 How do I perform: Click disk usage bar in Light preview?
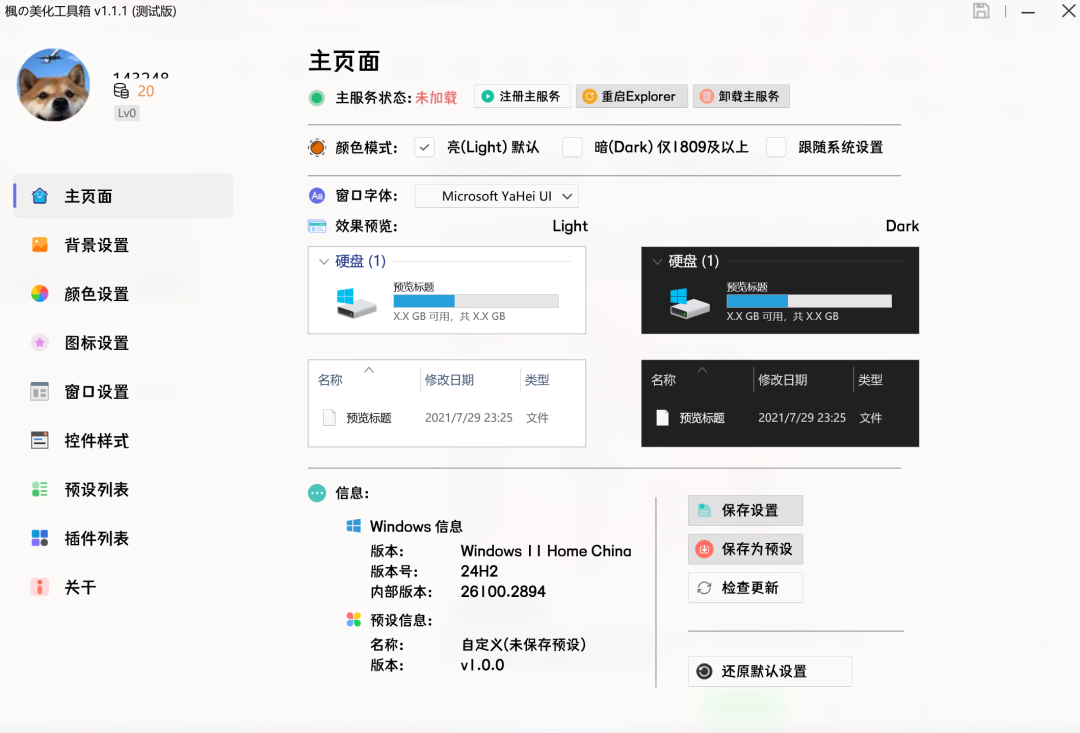476,301
